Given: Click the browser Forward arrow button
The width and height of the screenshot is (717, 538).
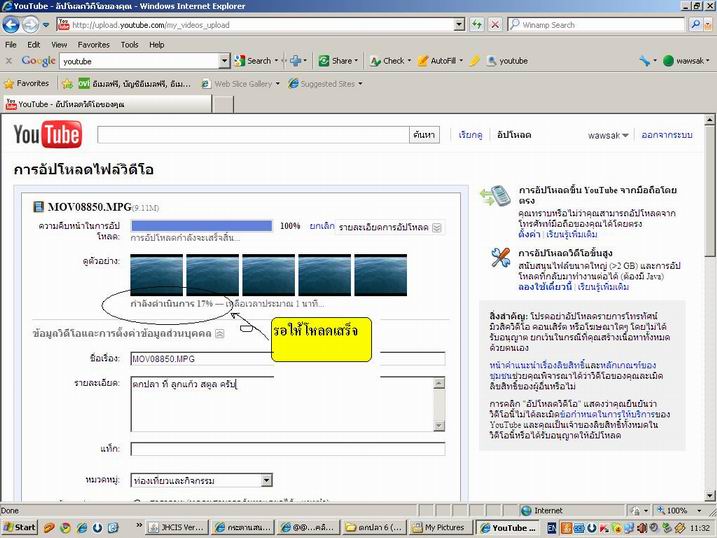Looking at the screenshot, I should tap(31, 25).
